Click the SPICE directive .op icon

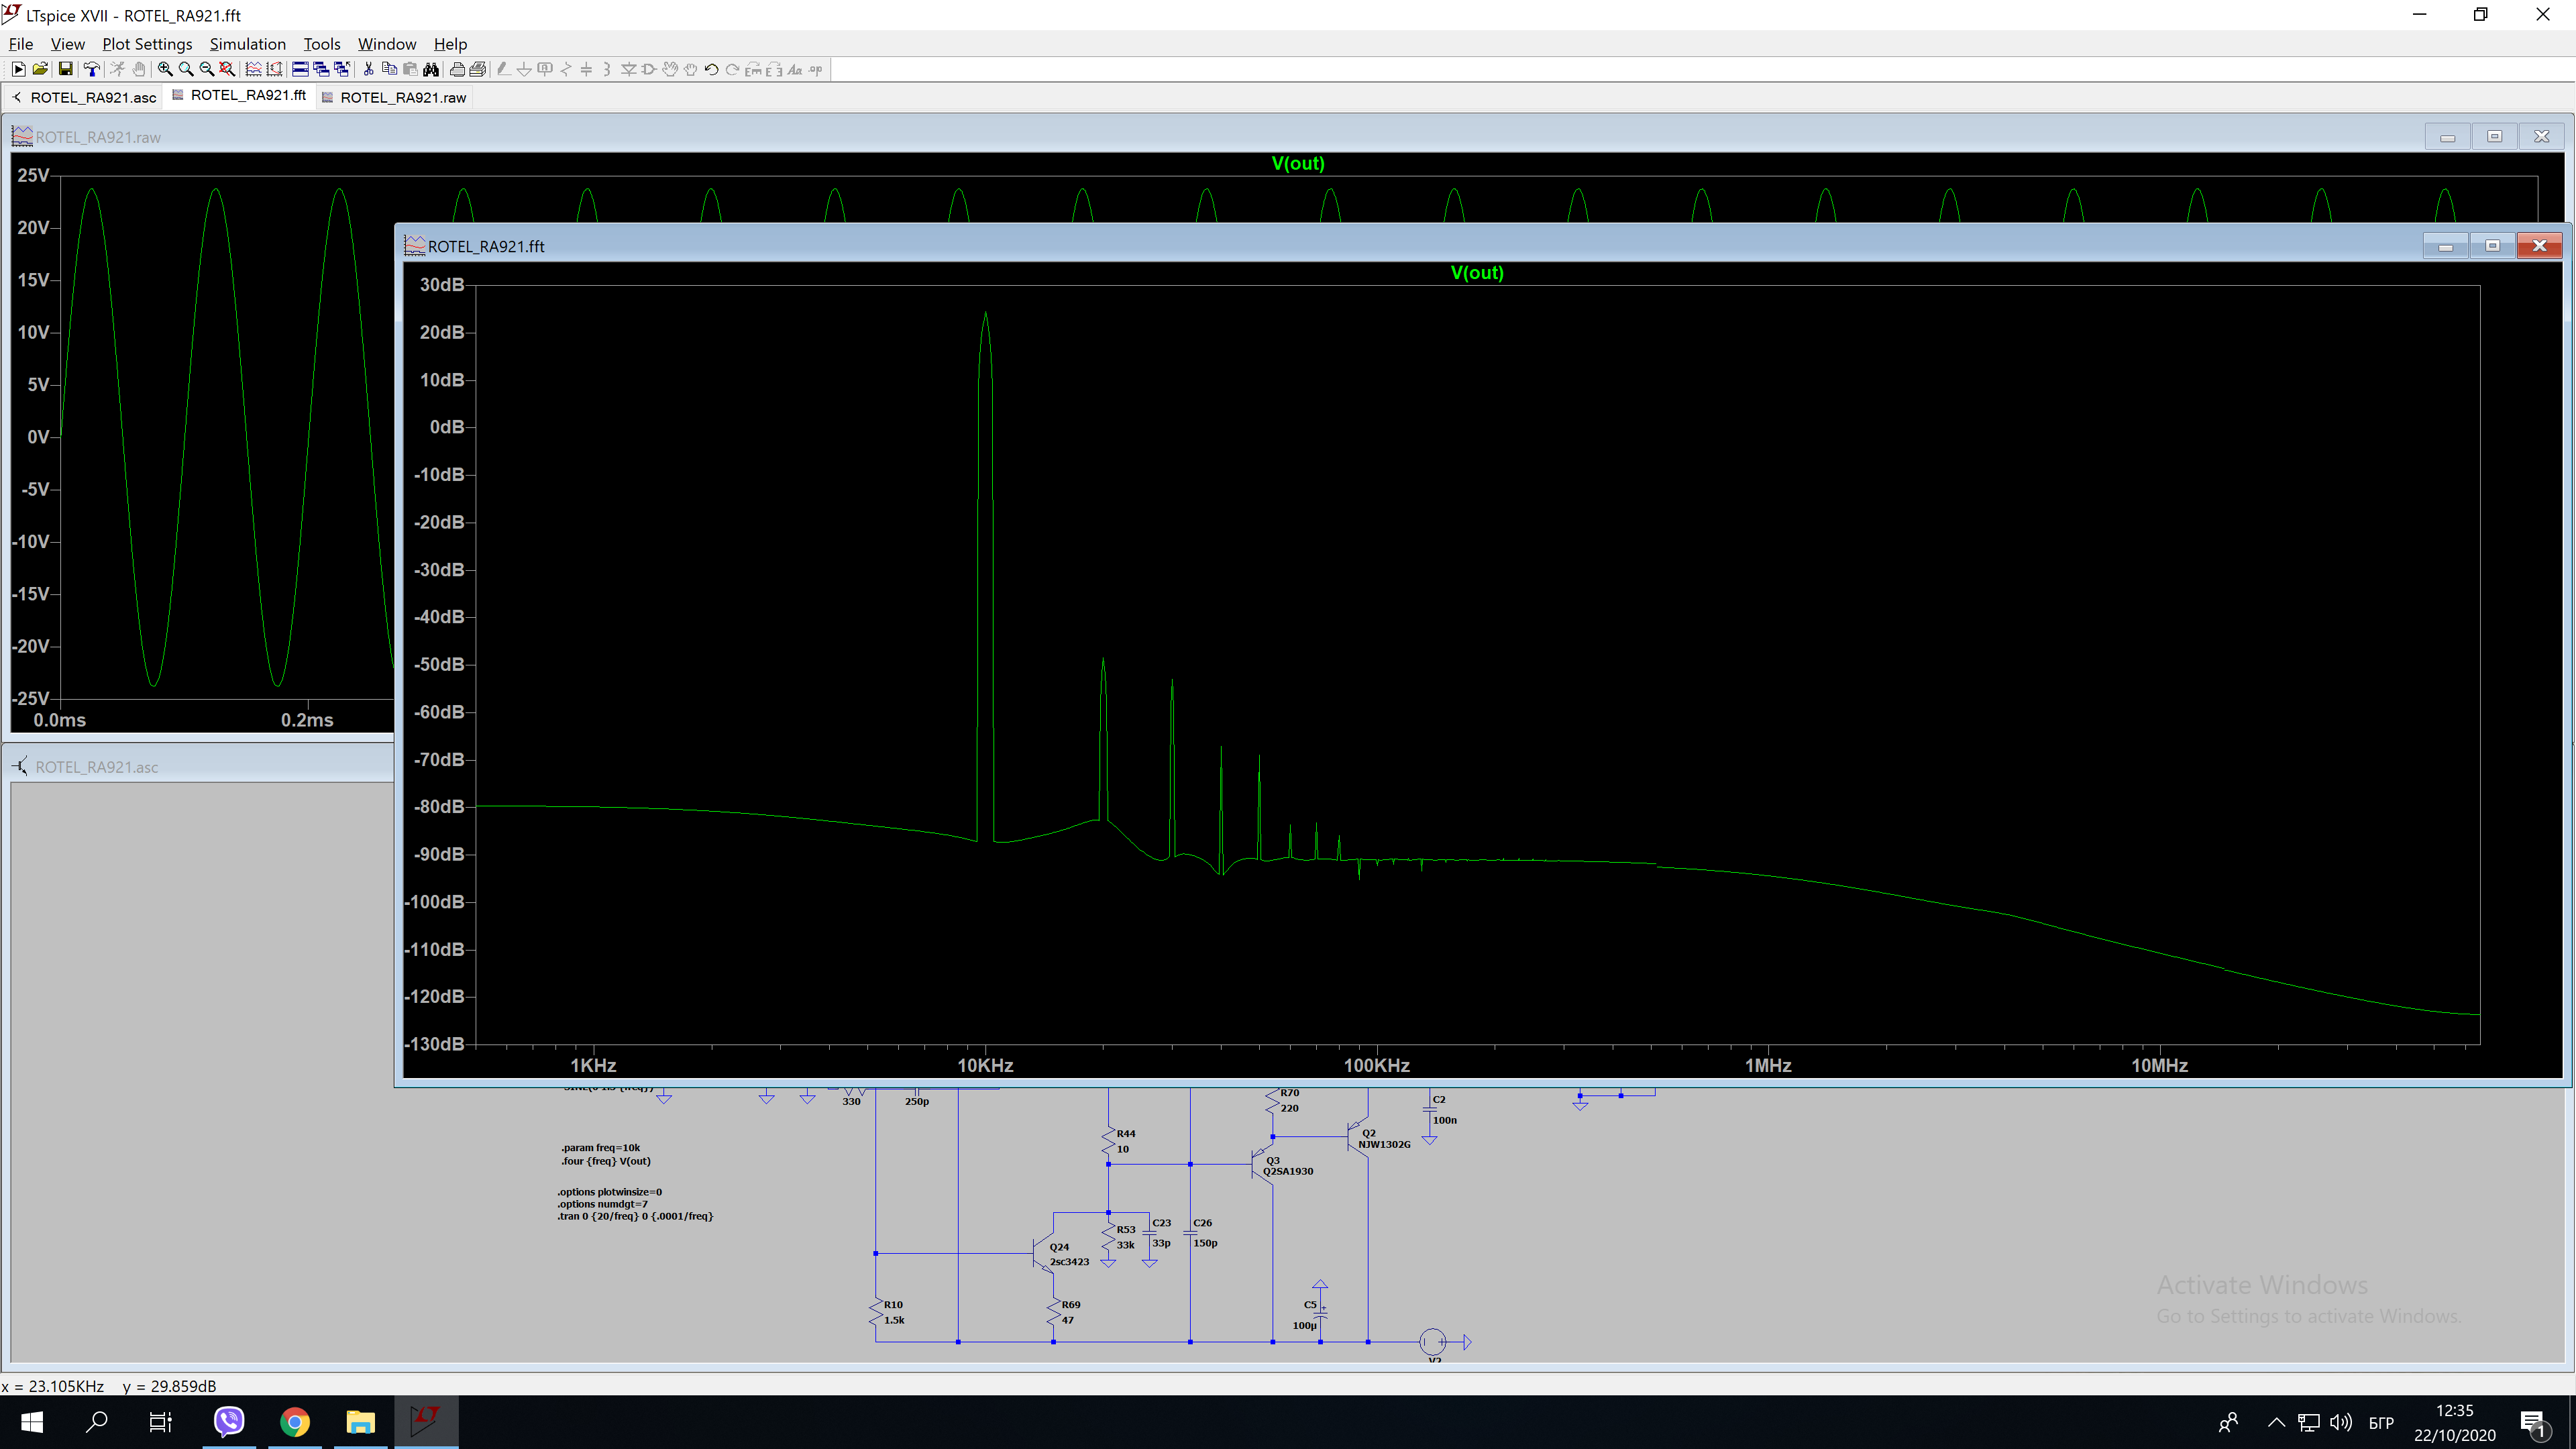pos(816,69)
